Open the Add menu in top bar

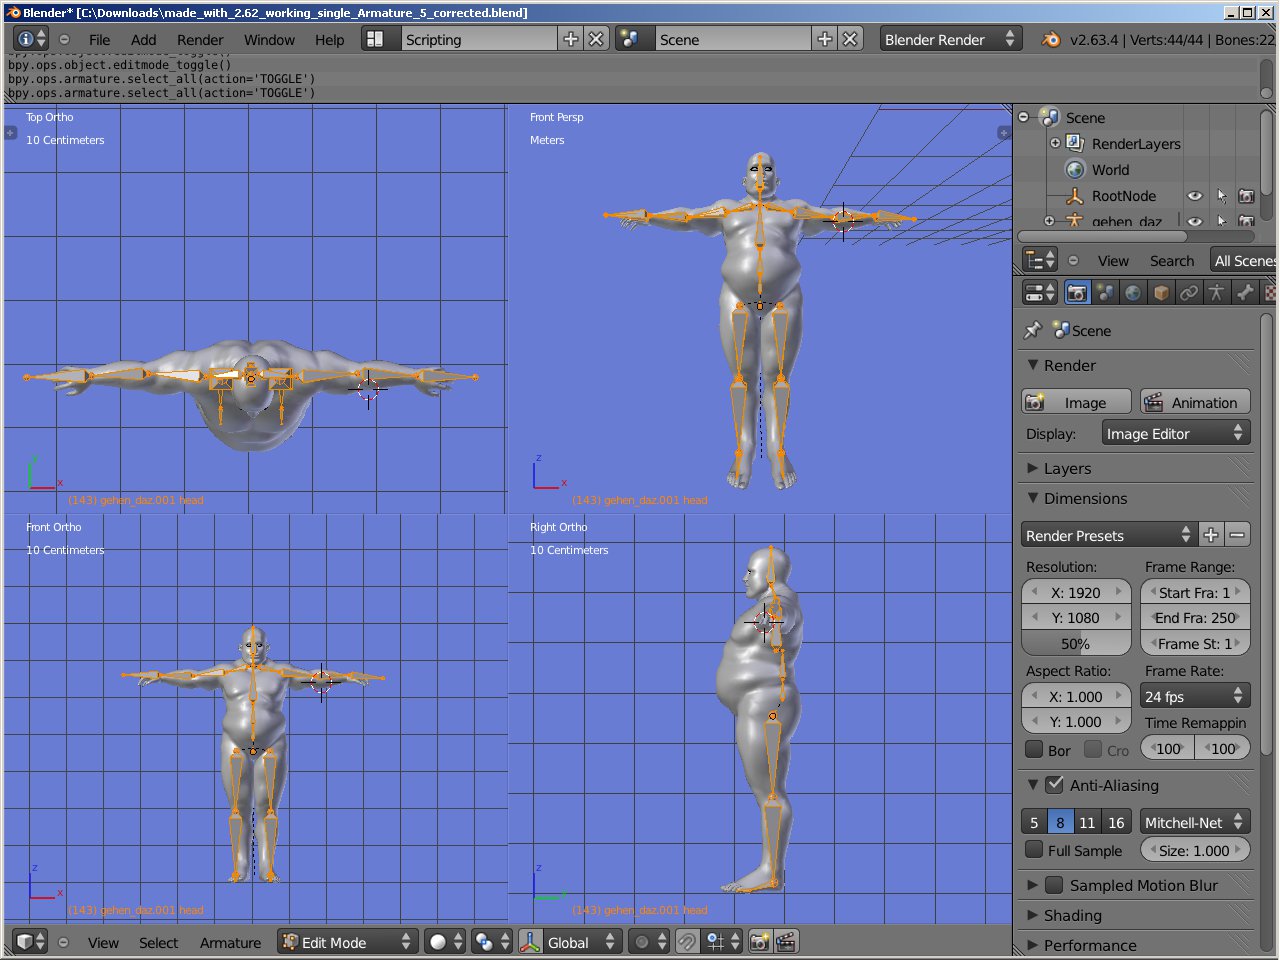click(x=144, y=40)
